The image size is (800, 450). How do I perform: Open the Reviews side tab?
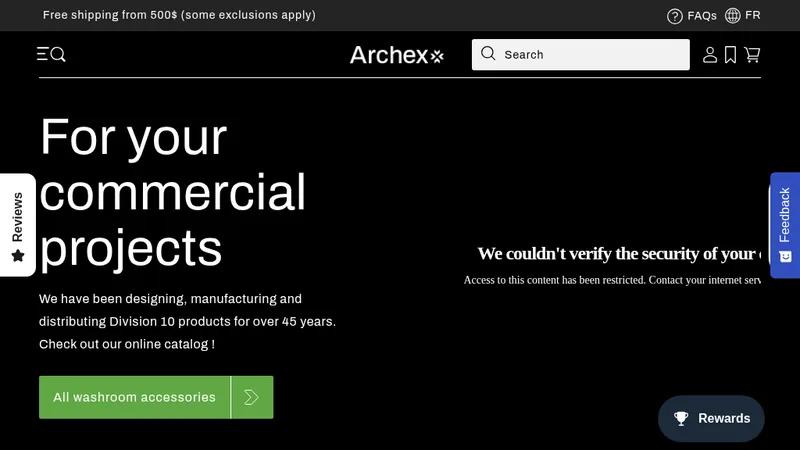pos(18,225)
